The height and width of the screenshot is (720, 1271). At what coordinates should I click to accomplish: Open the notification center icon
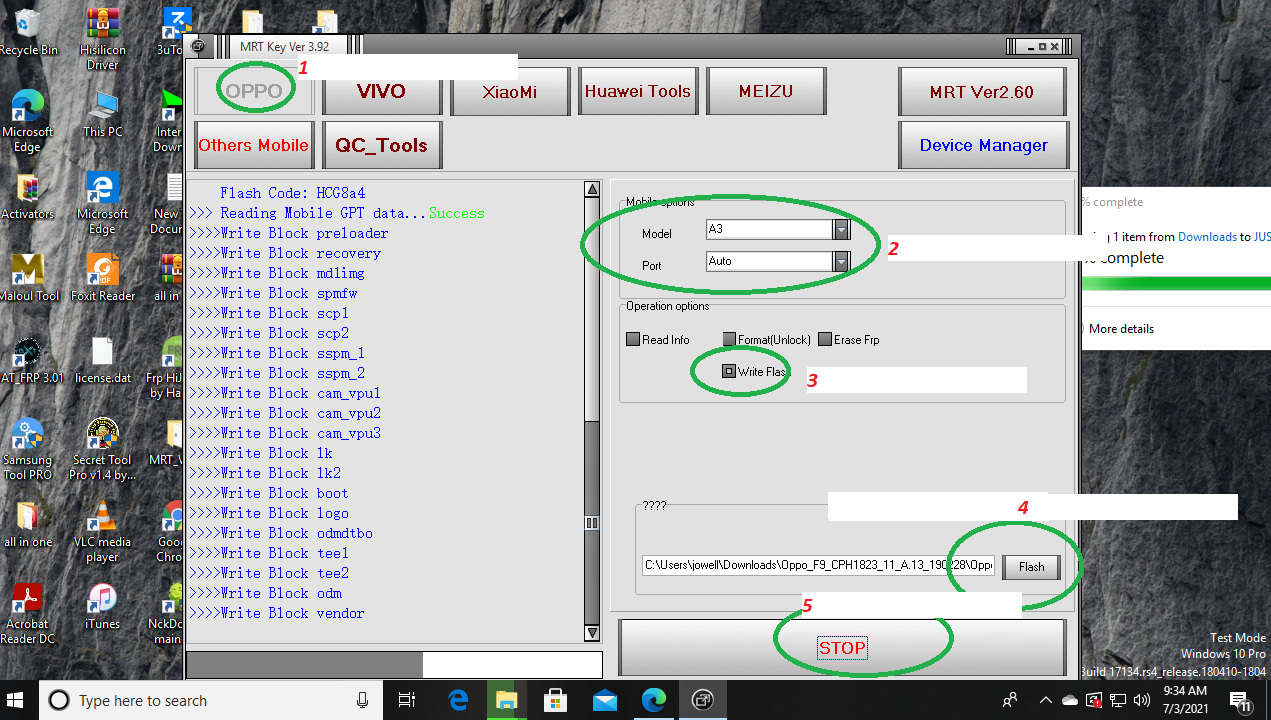coord(1240,700)
